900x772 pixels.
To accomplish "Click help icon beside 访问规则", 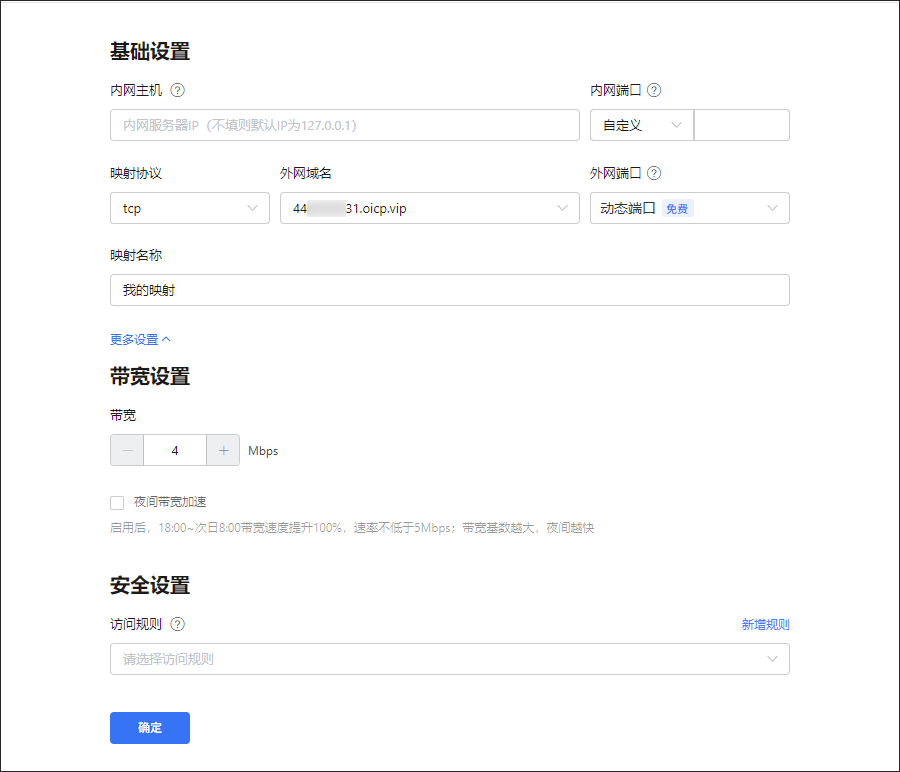I will click(178, 624).
